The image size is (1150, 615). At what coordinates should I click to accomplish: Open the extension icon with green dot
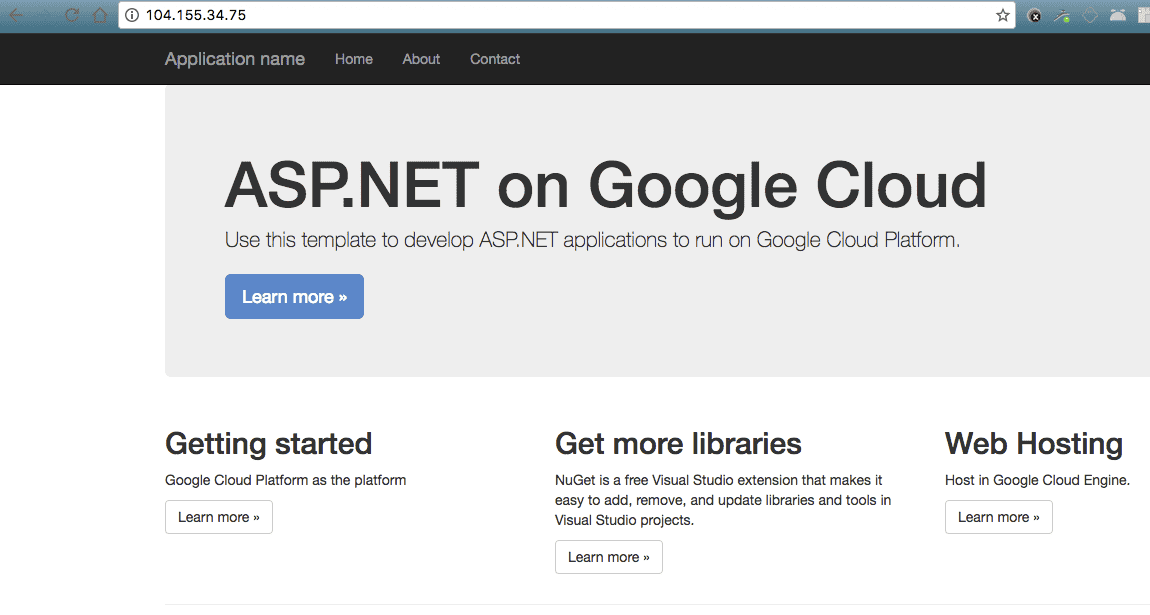coord(1062,15)
